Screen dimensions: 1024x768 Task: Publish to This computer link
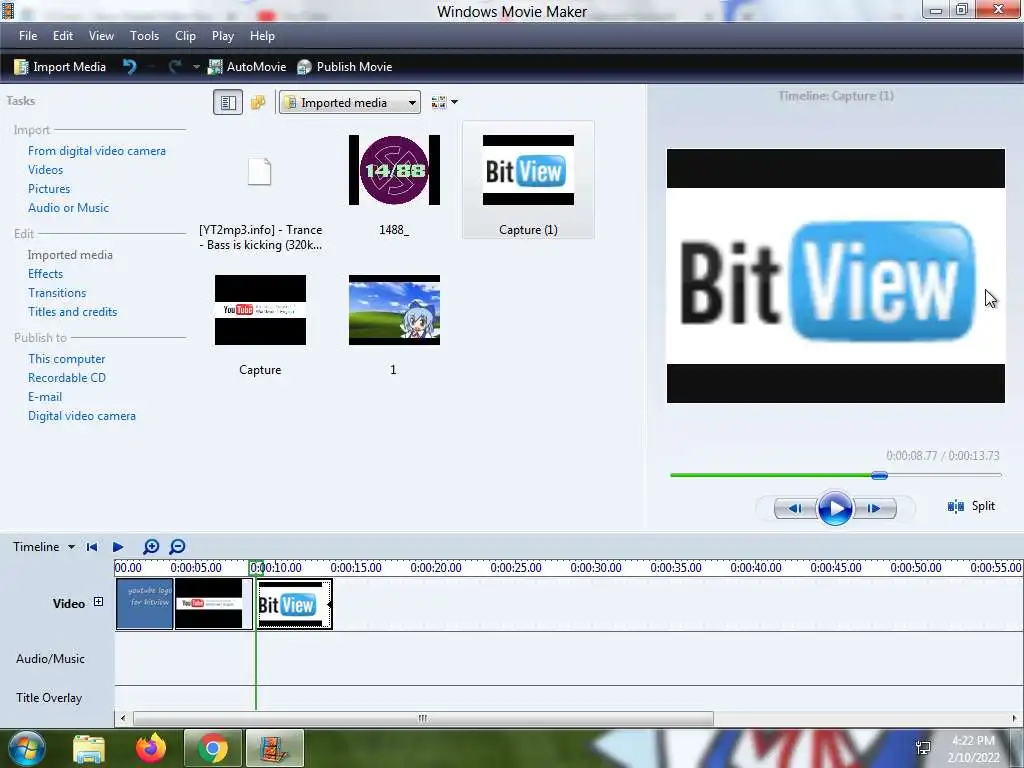(67, 359)
